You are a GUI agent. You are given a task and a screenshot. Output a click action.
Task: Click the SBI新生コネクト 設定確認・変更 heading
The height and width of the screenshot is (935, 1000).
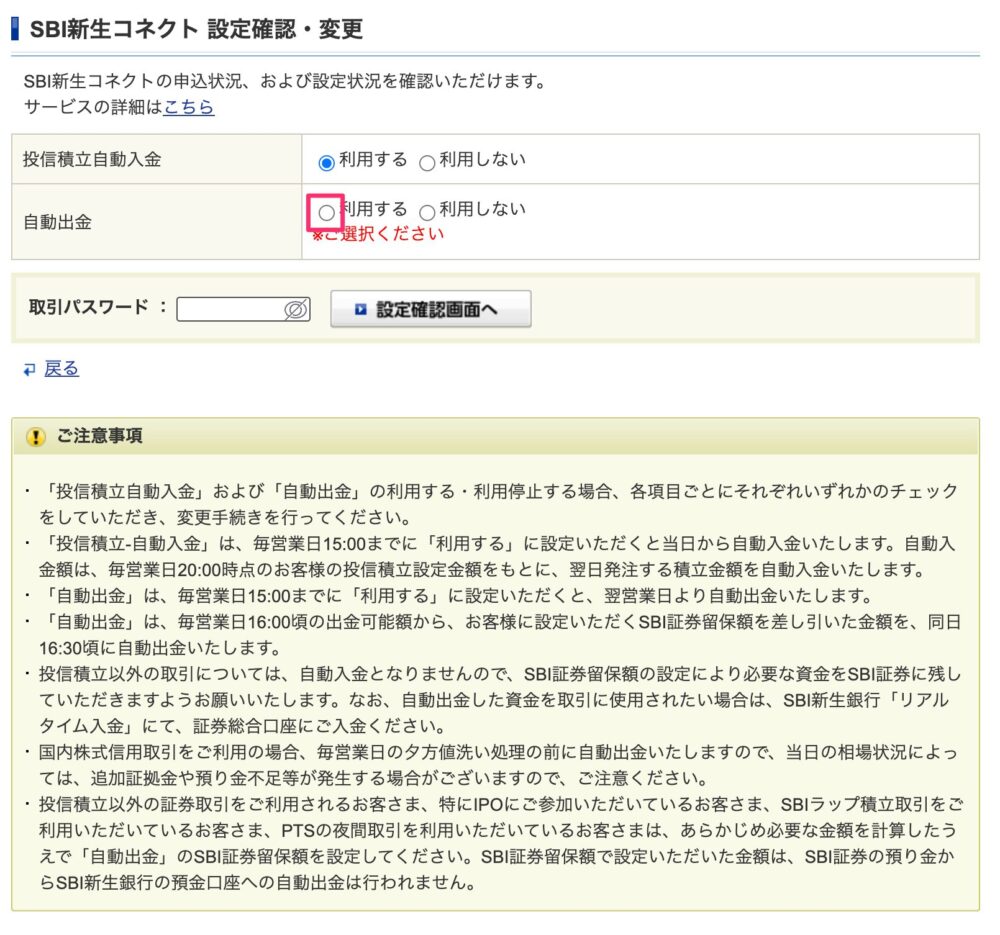[196, 29]
